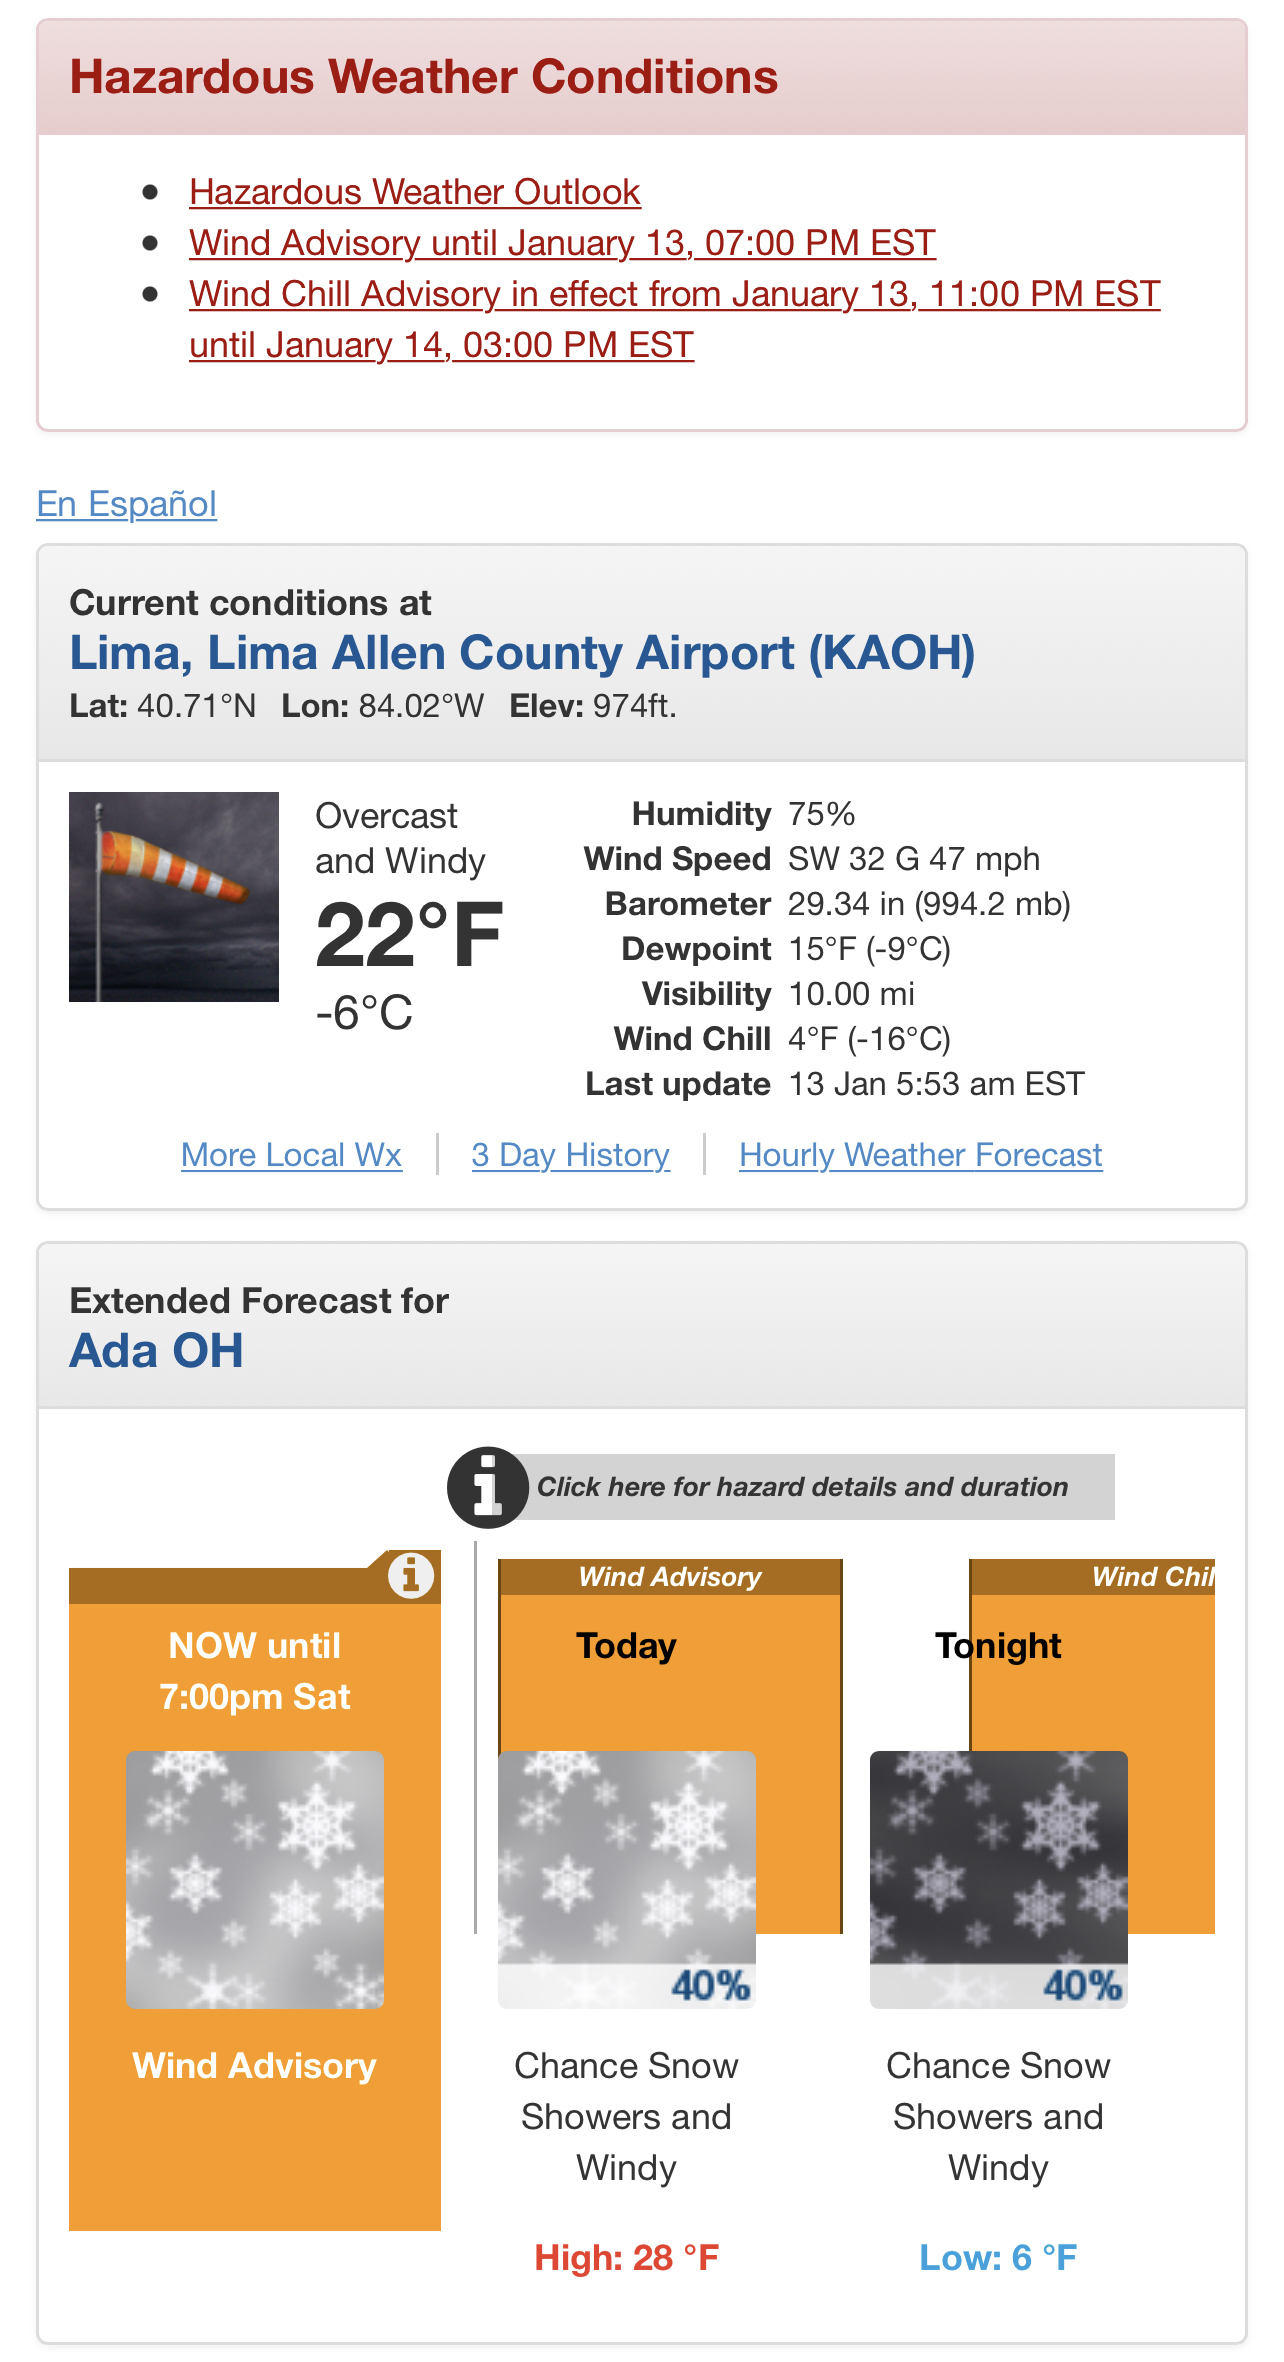Open Wind Advisory until January 13 link

click(562, 243)
